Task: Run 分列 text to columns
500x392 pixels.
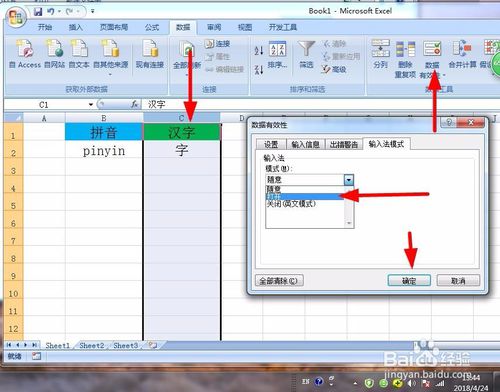Action: (x=381, y=53)
